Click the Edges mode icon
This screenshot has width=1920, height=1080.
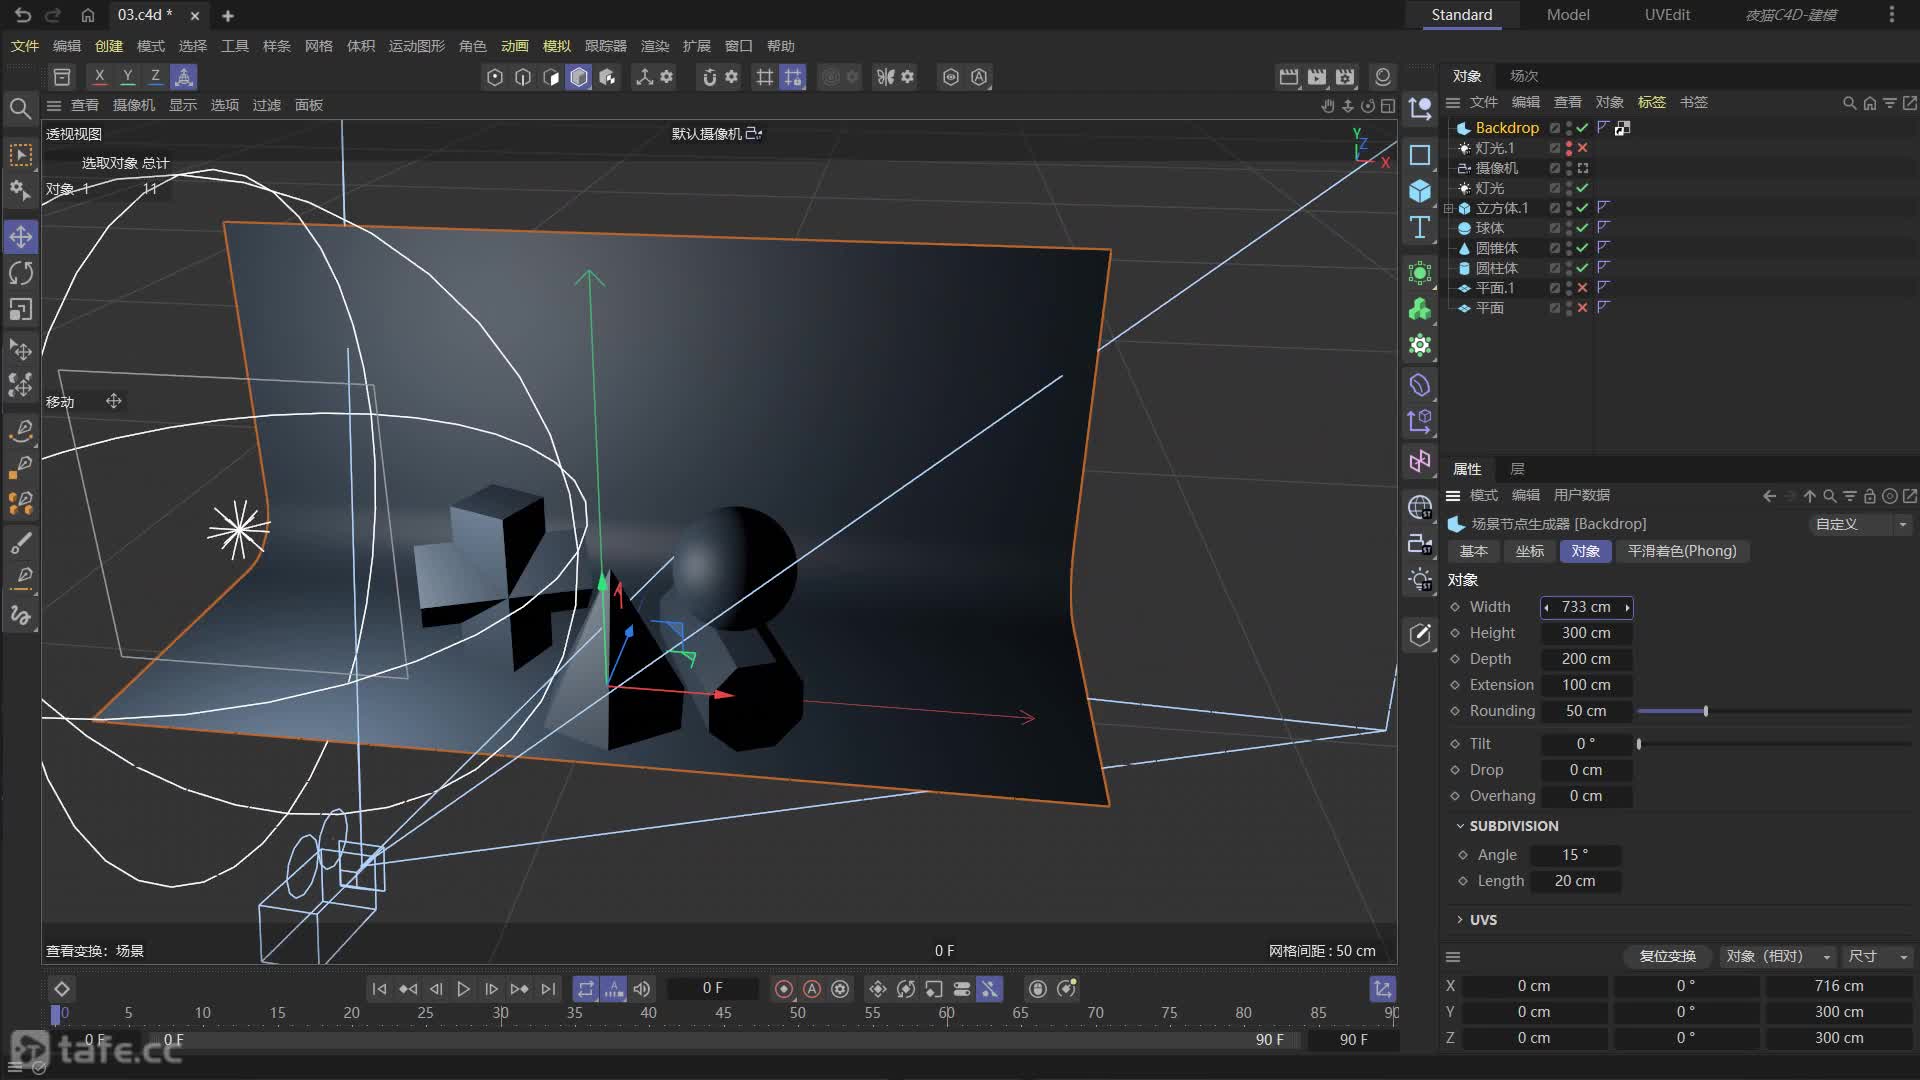(x=523, y=77)
